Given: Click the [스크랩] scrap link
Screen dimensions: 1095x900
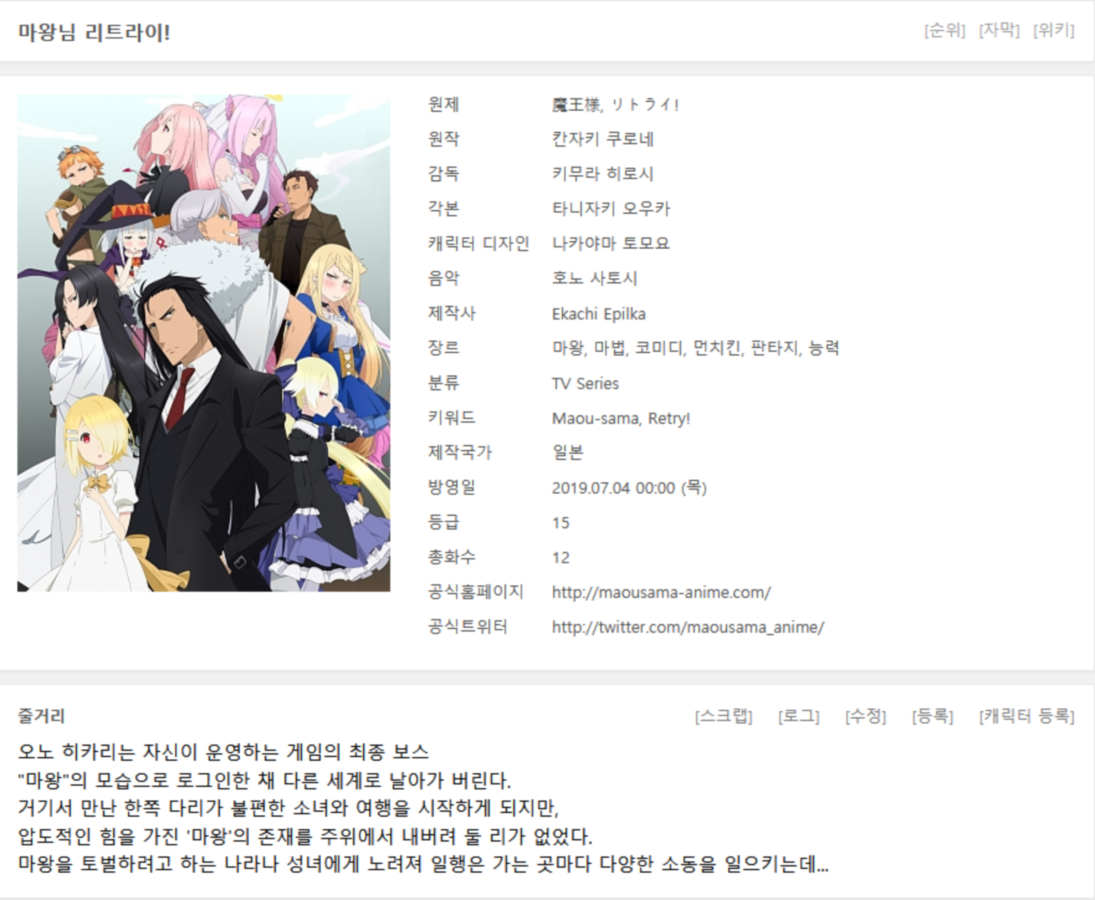Looking at the screenshot, I should [x=723, y=716].
